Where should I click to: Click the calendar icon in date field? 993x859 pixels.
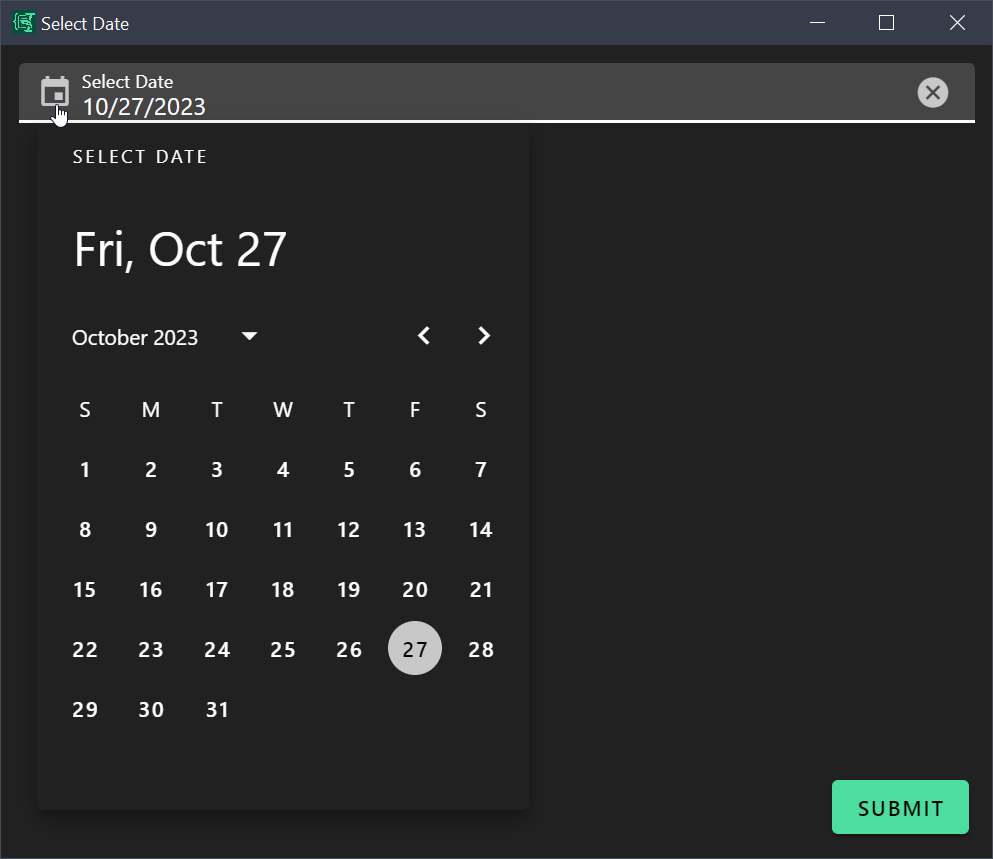point(54,93)
